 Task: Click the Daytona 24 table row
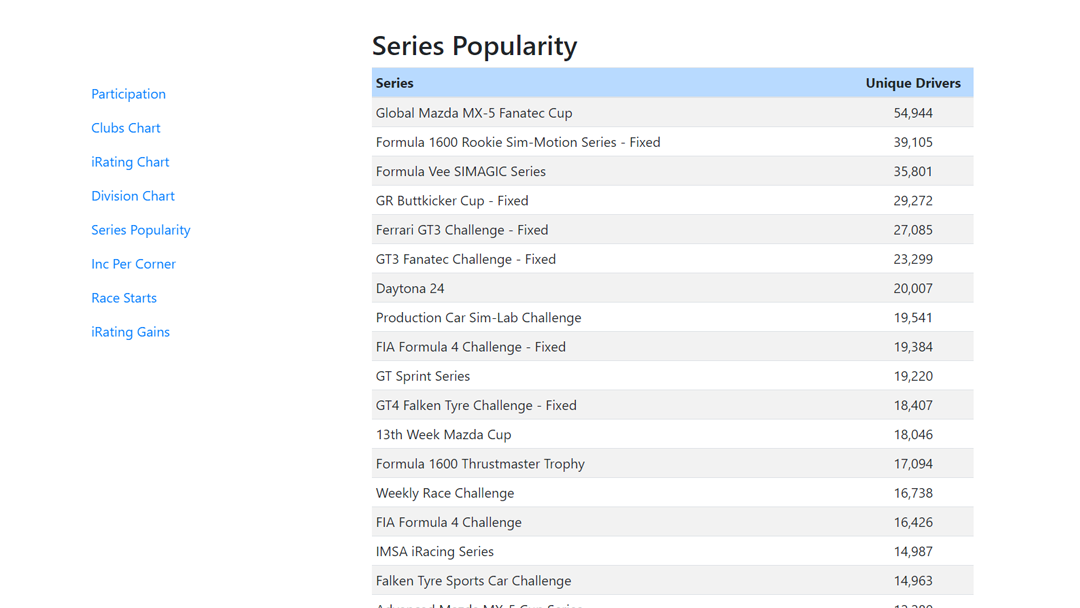click(410, 288)
